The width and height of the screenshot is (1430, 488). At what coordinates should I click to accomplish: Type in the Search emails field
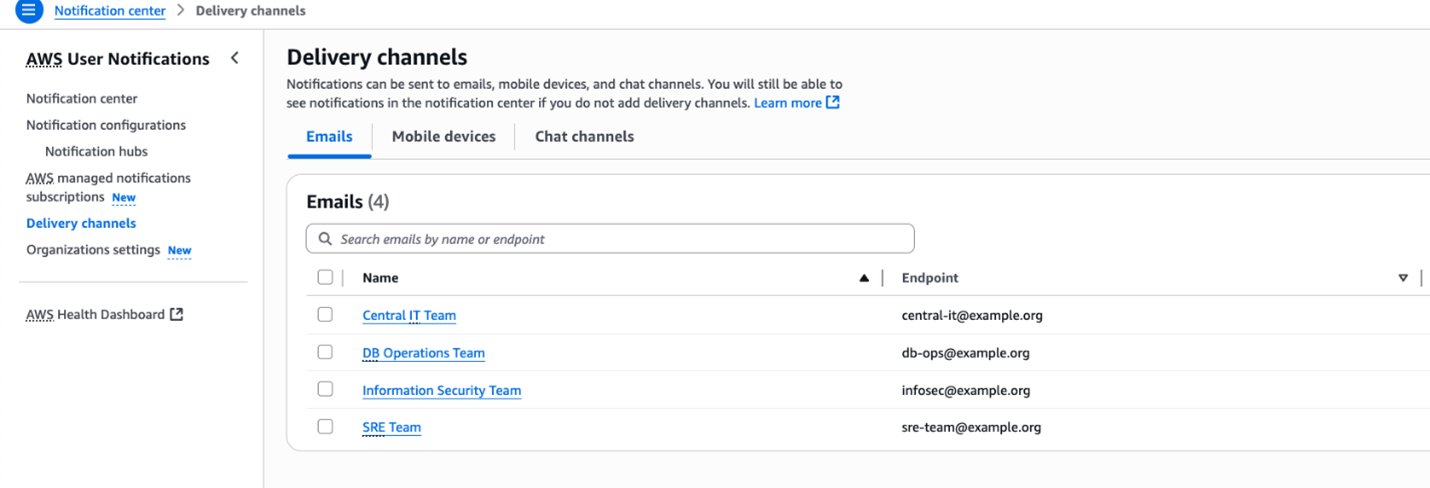(x=620, y=239)
